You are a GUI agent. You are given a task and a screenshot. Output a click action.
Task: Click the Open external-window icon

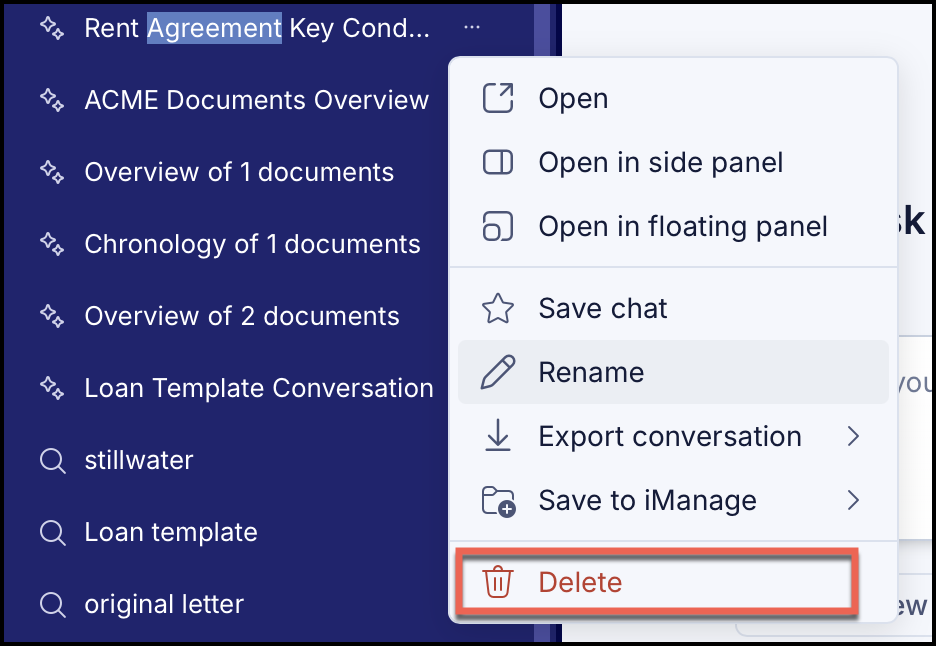click(498, 99)
